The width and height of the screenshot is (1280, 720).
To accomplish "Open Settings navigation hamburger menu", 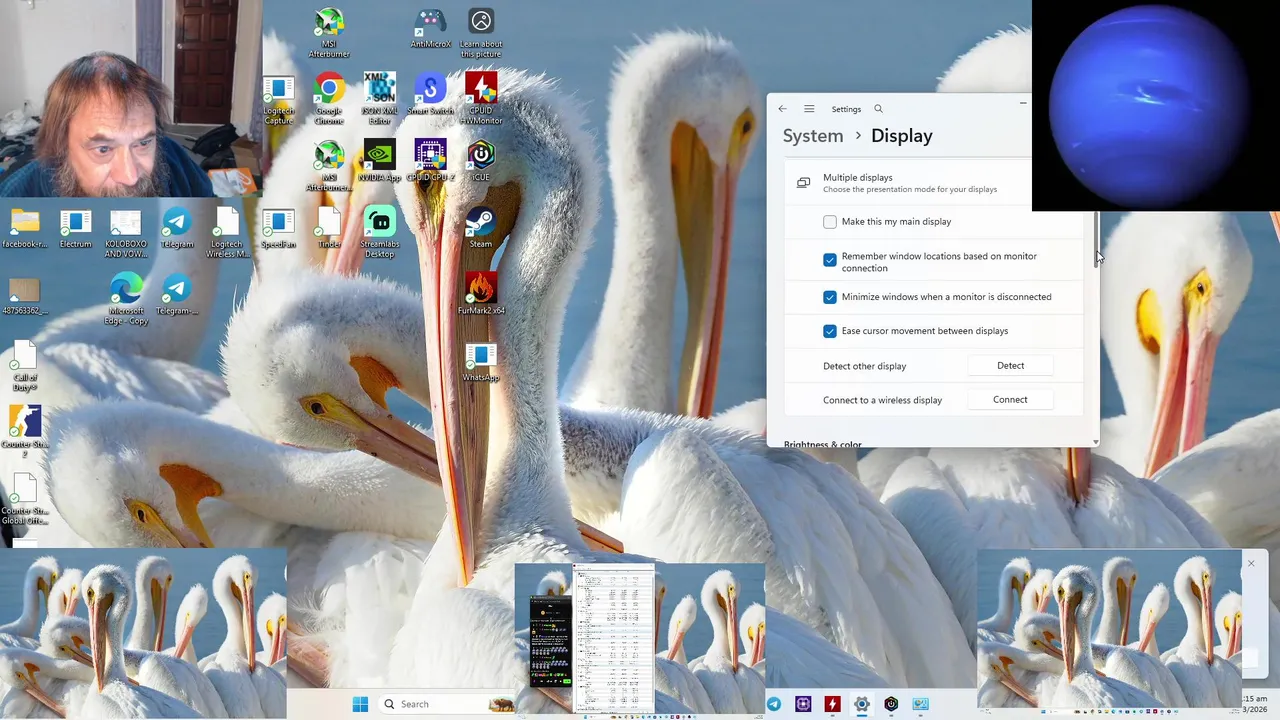I will click(x=809, y=109).
